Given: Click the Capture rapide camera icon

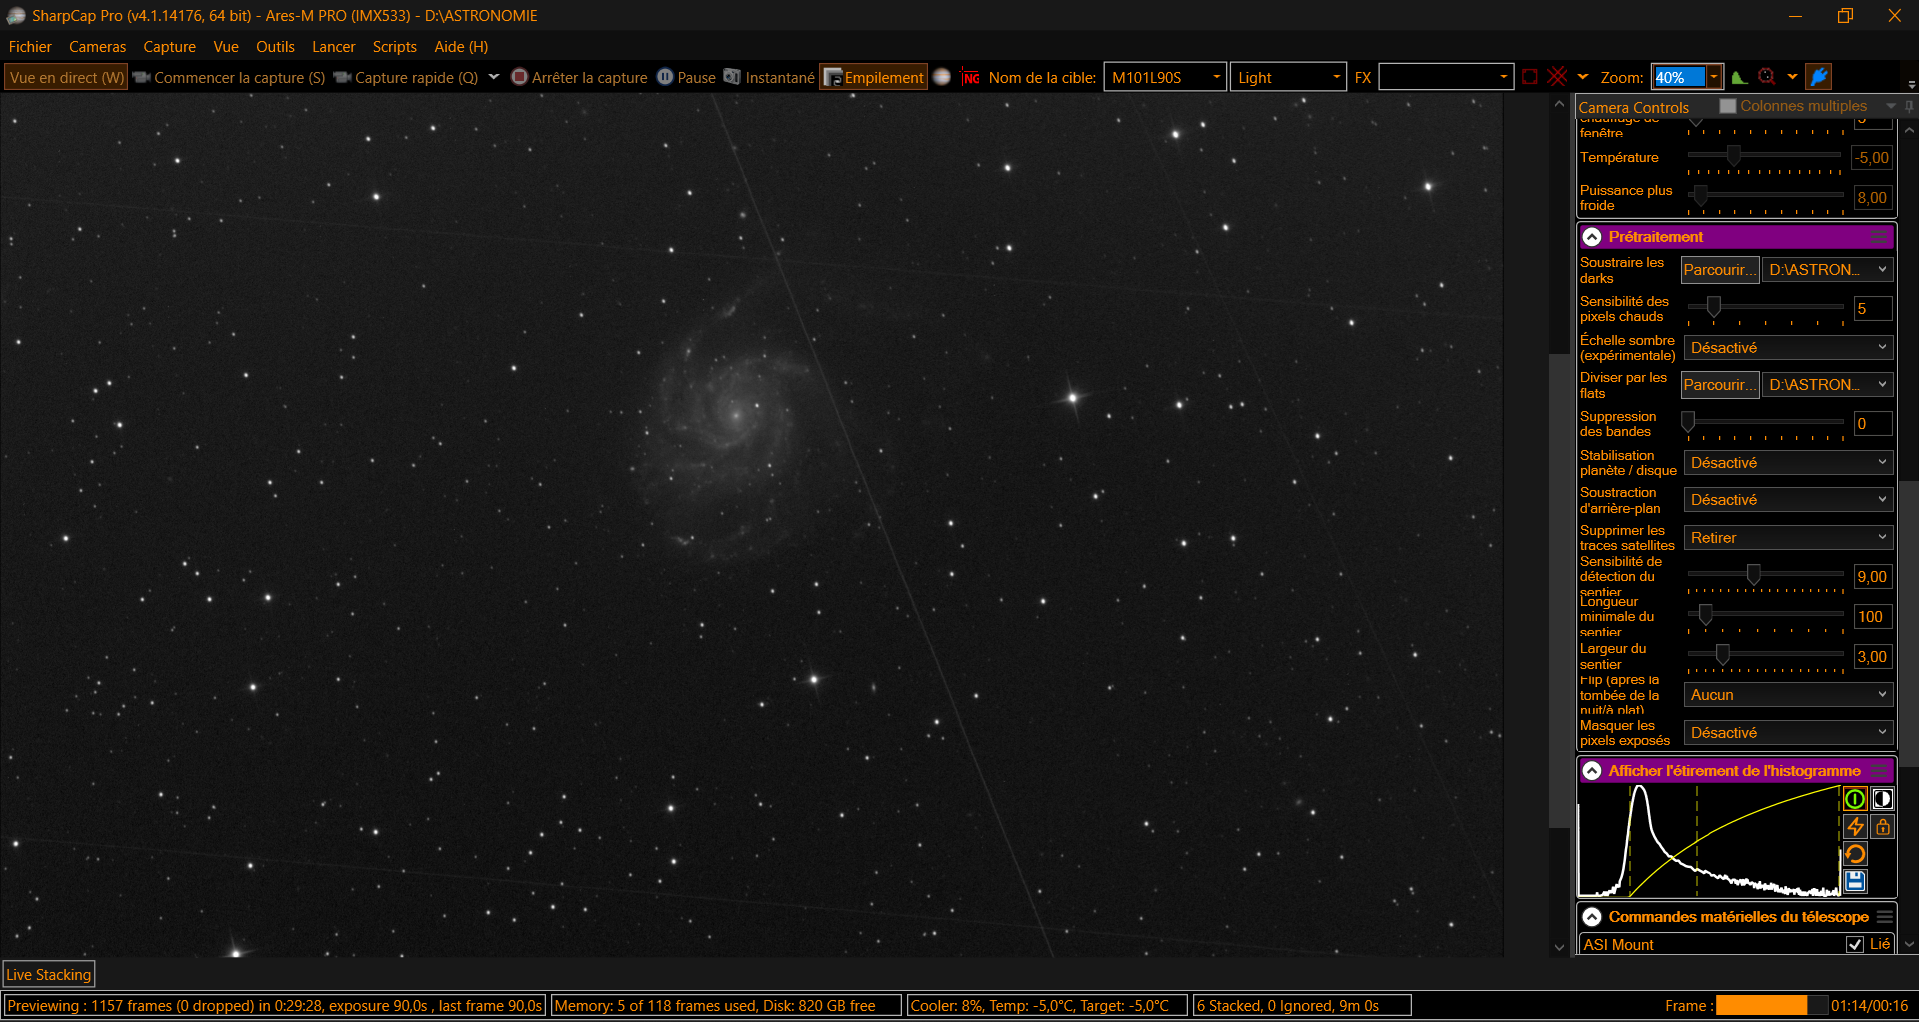Looking at the screenshot, I should pos(343,77).
